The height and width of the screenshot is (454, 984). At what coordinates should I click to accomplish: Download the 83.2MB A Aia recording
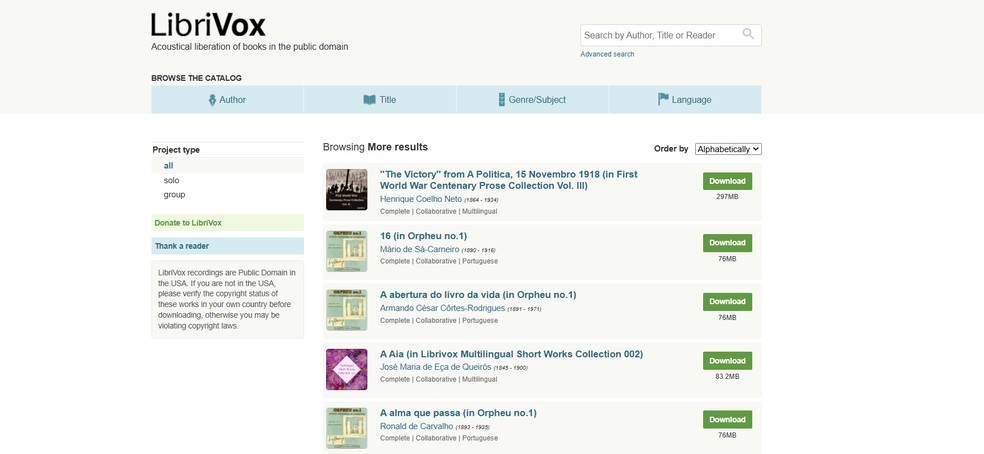(727, 361)
